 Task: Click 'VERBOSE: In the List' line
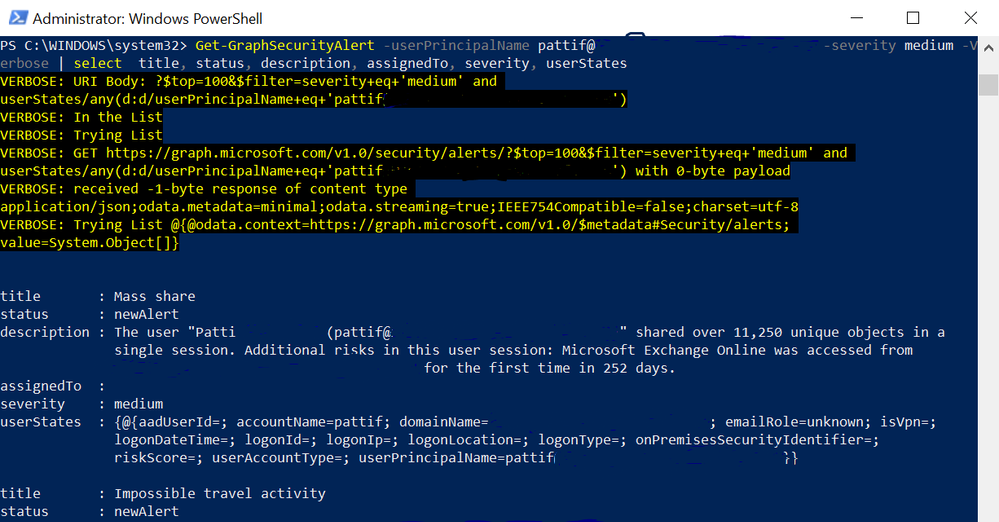(82, 117)
